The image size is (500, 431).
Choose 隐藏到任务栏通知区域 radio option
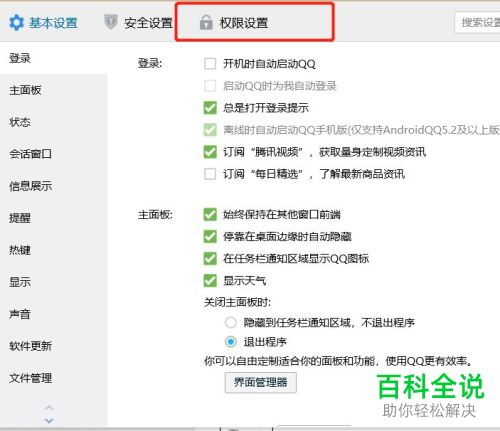[231, 322]
